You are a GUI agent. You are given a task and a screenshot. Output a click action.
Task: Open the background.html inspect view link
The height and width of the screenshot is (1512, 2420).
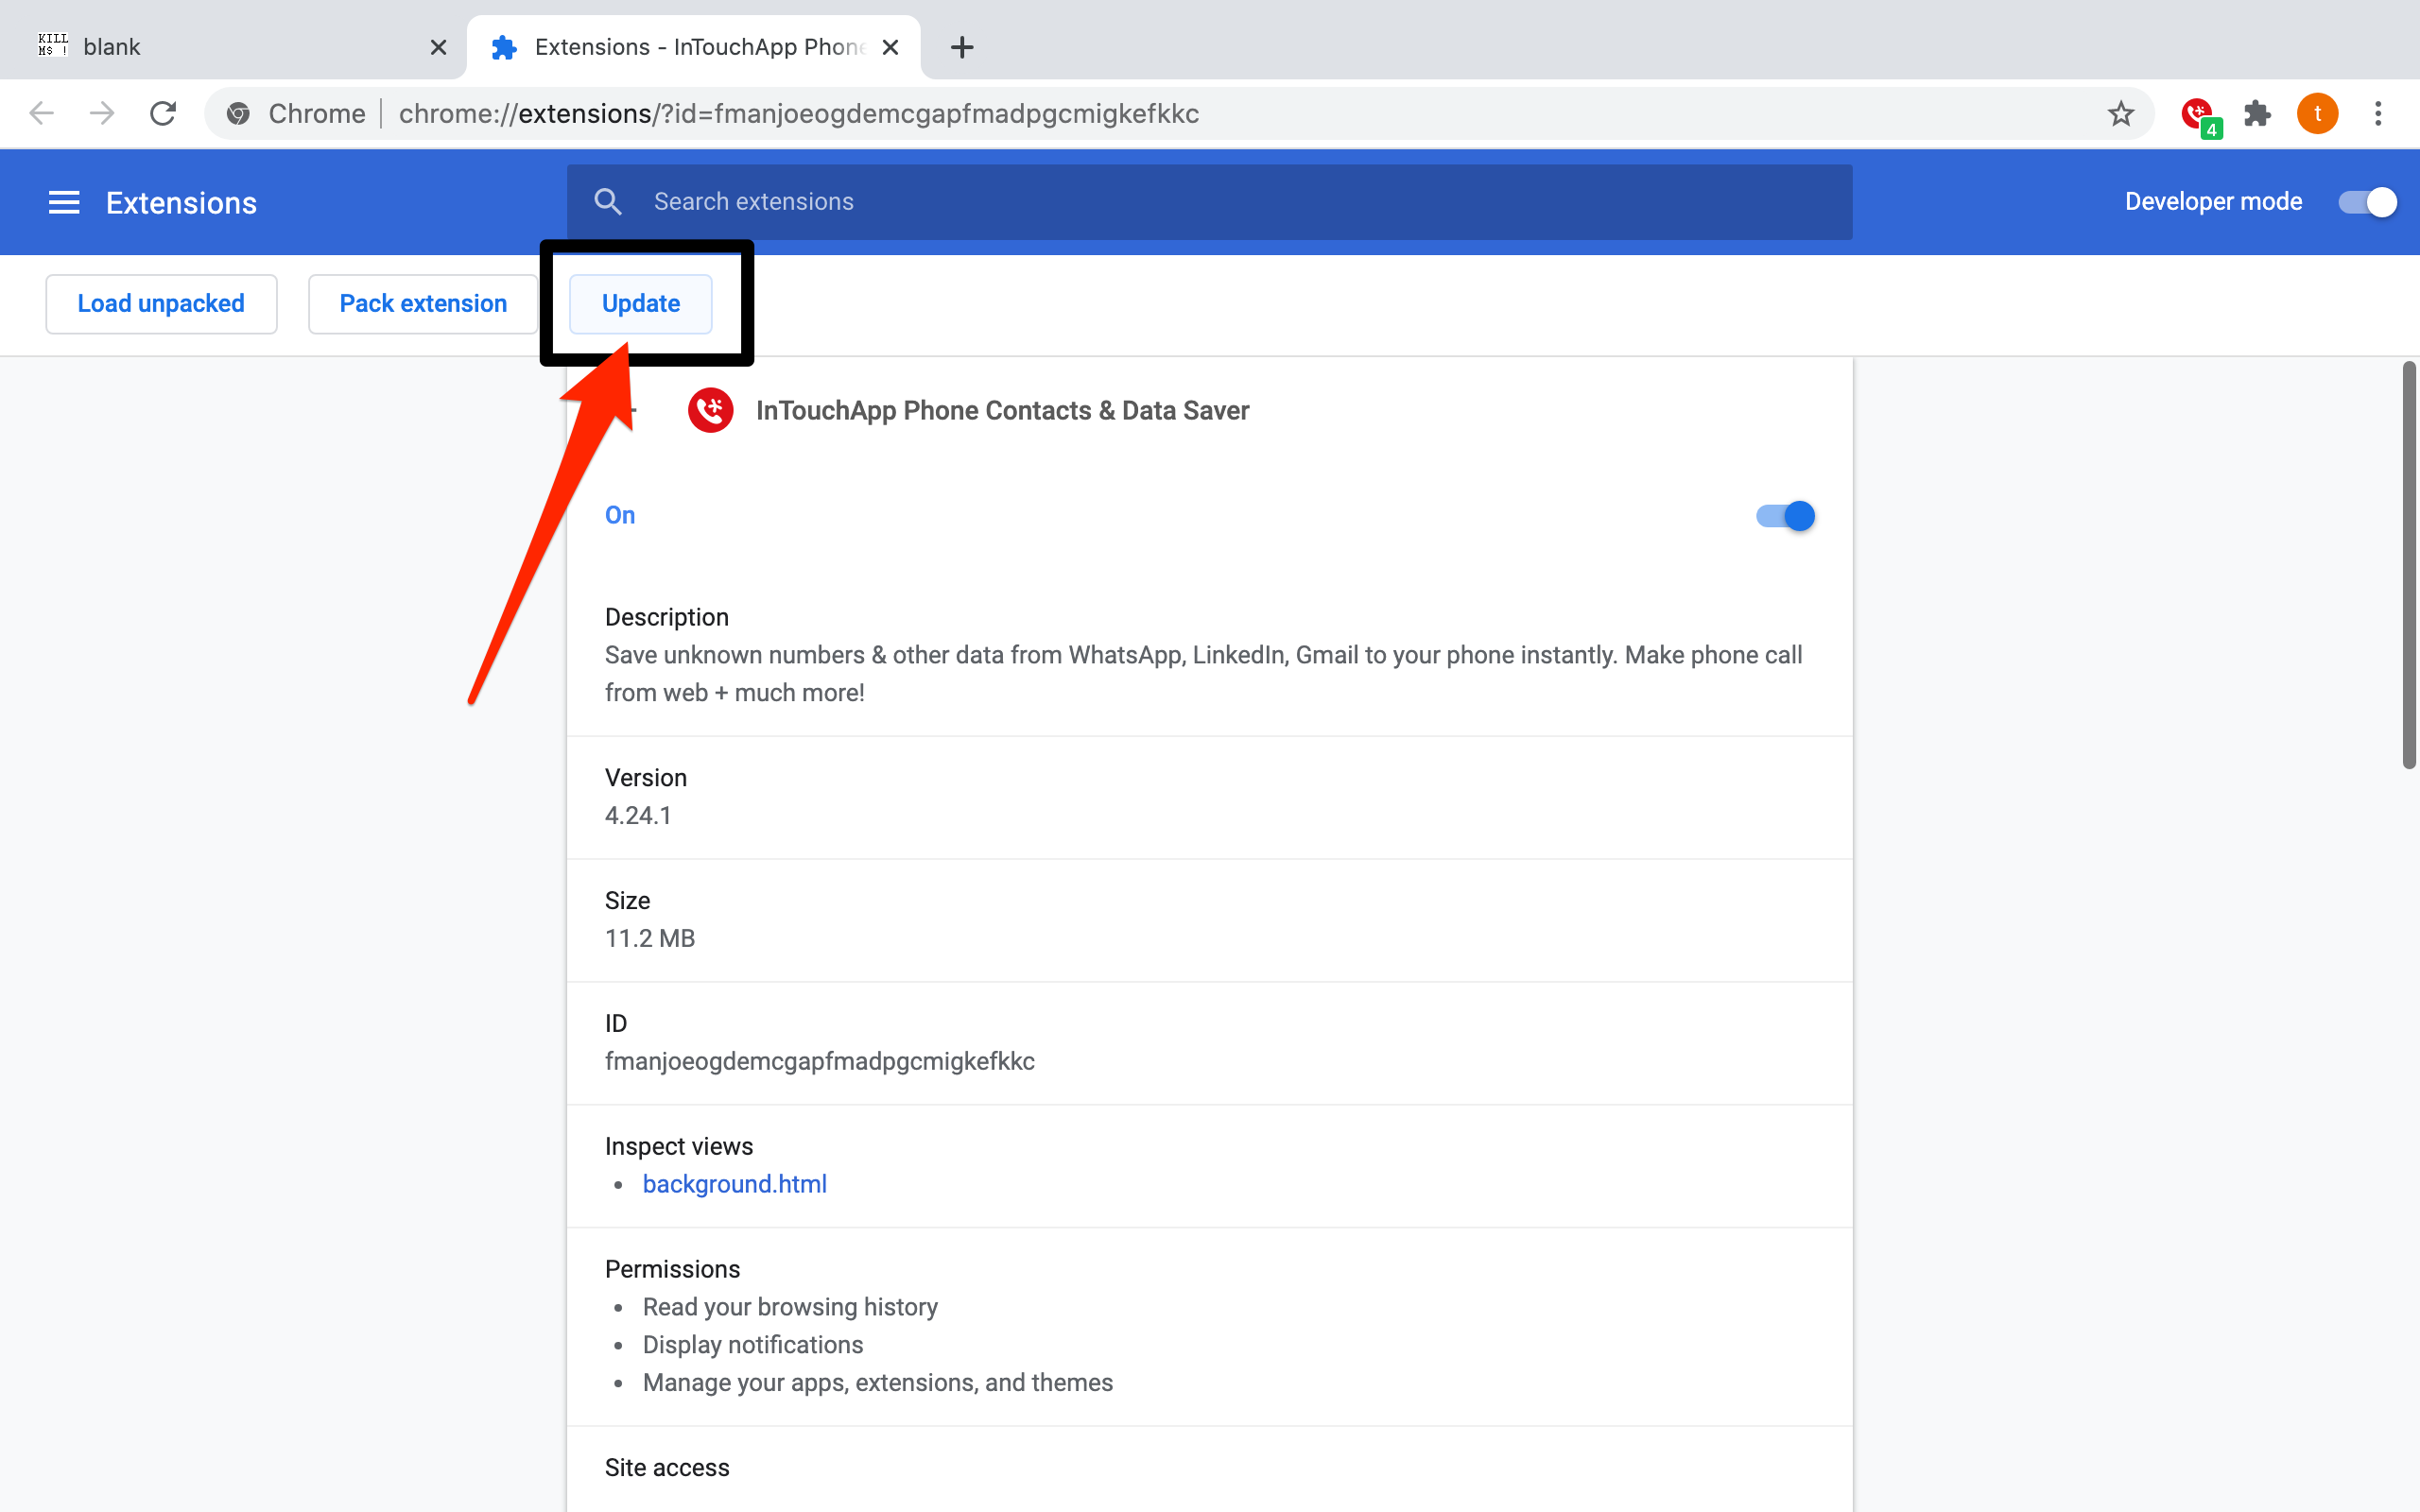tap(734, 1184)
